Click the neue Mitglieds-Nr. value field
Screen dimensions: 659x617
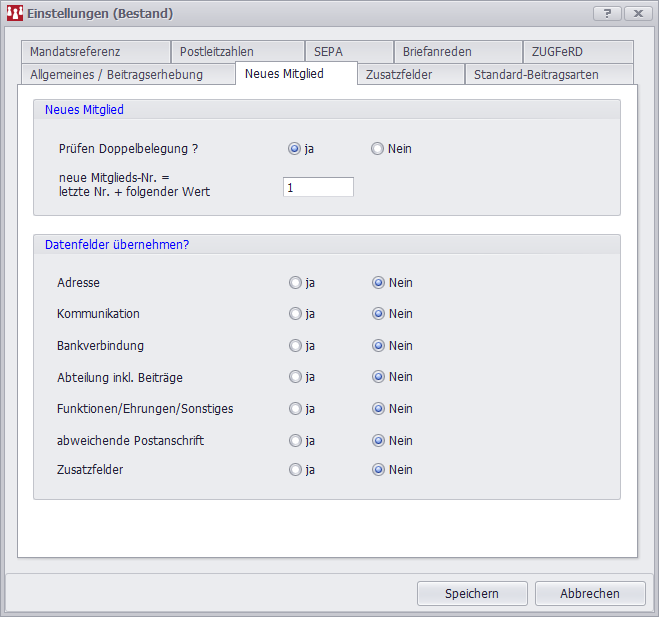[x=318, y=187]
